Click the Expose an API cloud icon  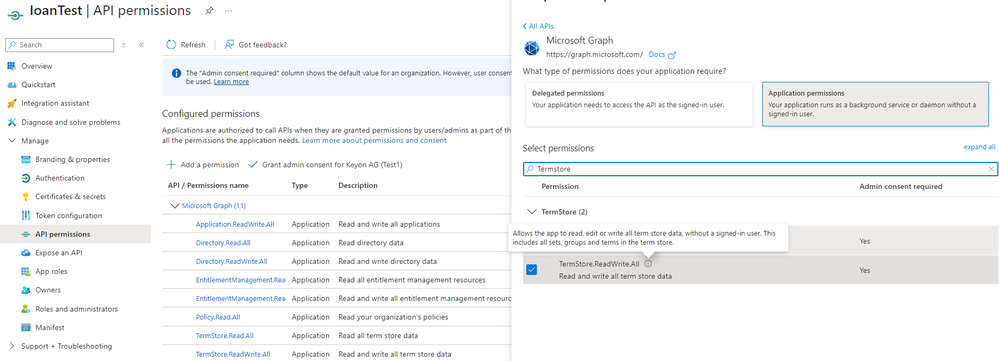(25, 253)
